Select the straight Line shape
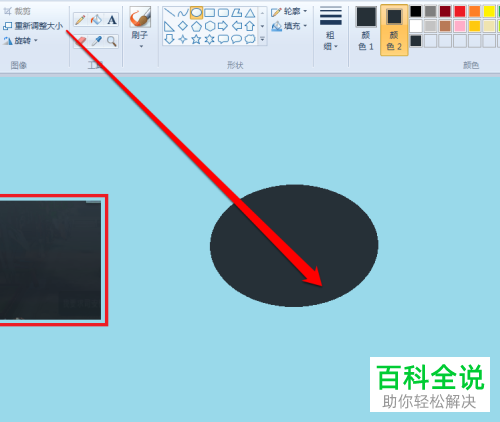This screenshot has width=500, height=422. coord(169,13)
